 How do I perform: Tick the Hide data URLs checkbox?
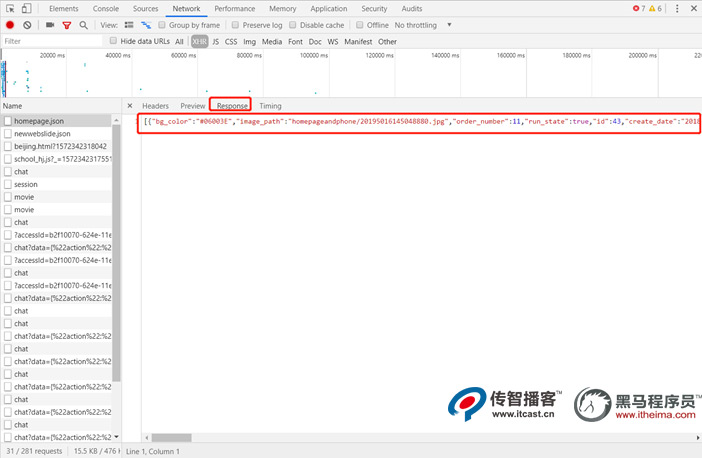tap(113, 42)
